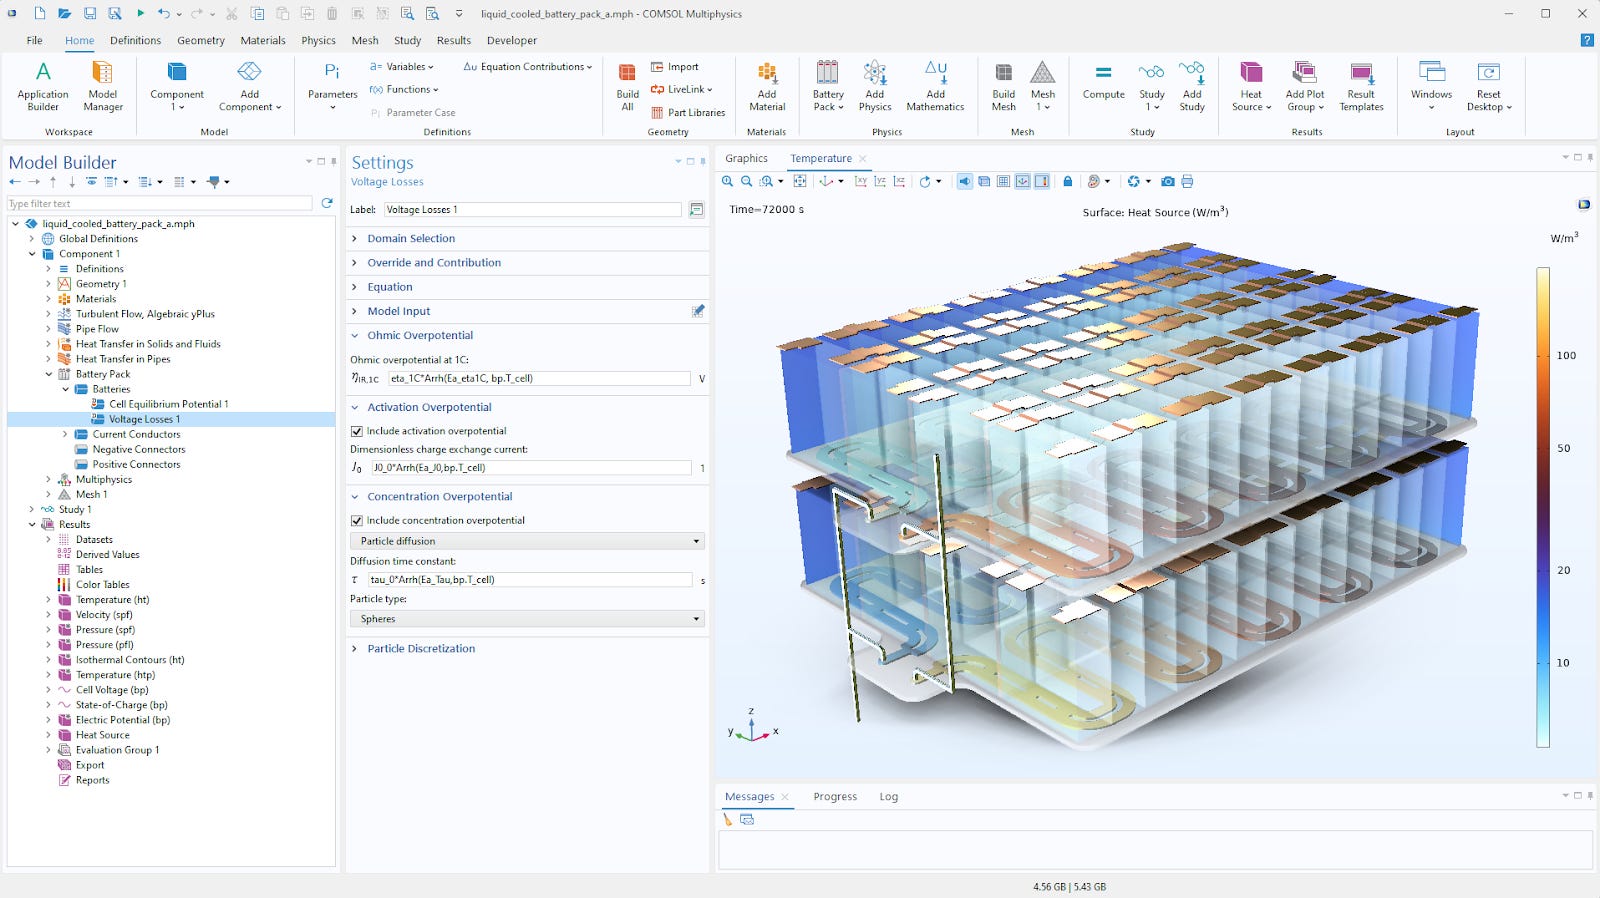Click Zoom In in Graphics toolbar
This screenshot has width=1600, height=898.
pos(728,182)
